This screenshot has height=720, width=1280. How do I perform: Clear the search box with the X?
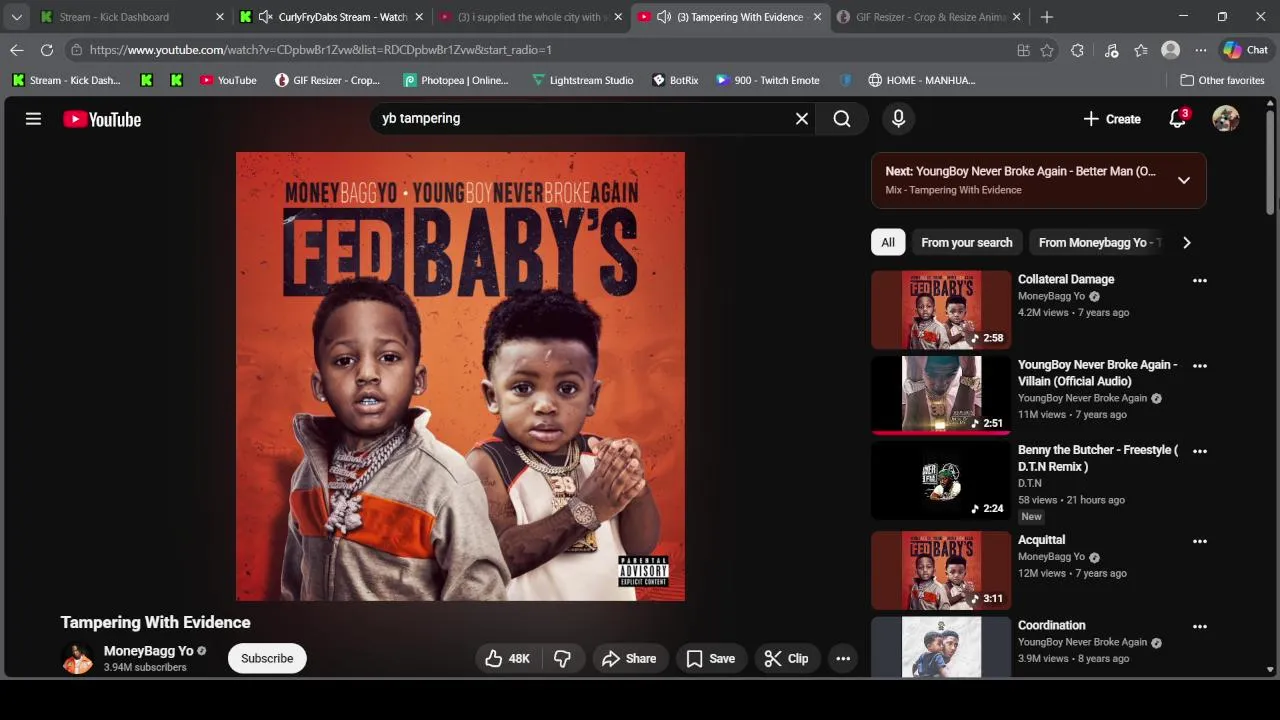802,119
